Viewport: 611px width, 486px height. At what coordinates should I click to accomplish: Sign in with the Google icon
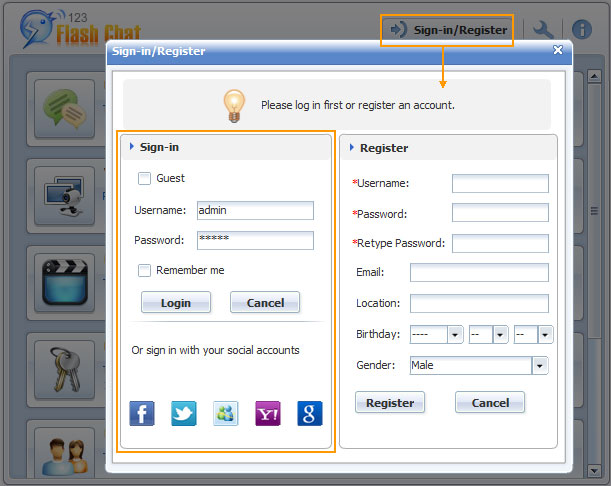click(310, 413)
